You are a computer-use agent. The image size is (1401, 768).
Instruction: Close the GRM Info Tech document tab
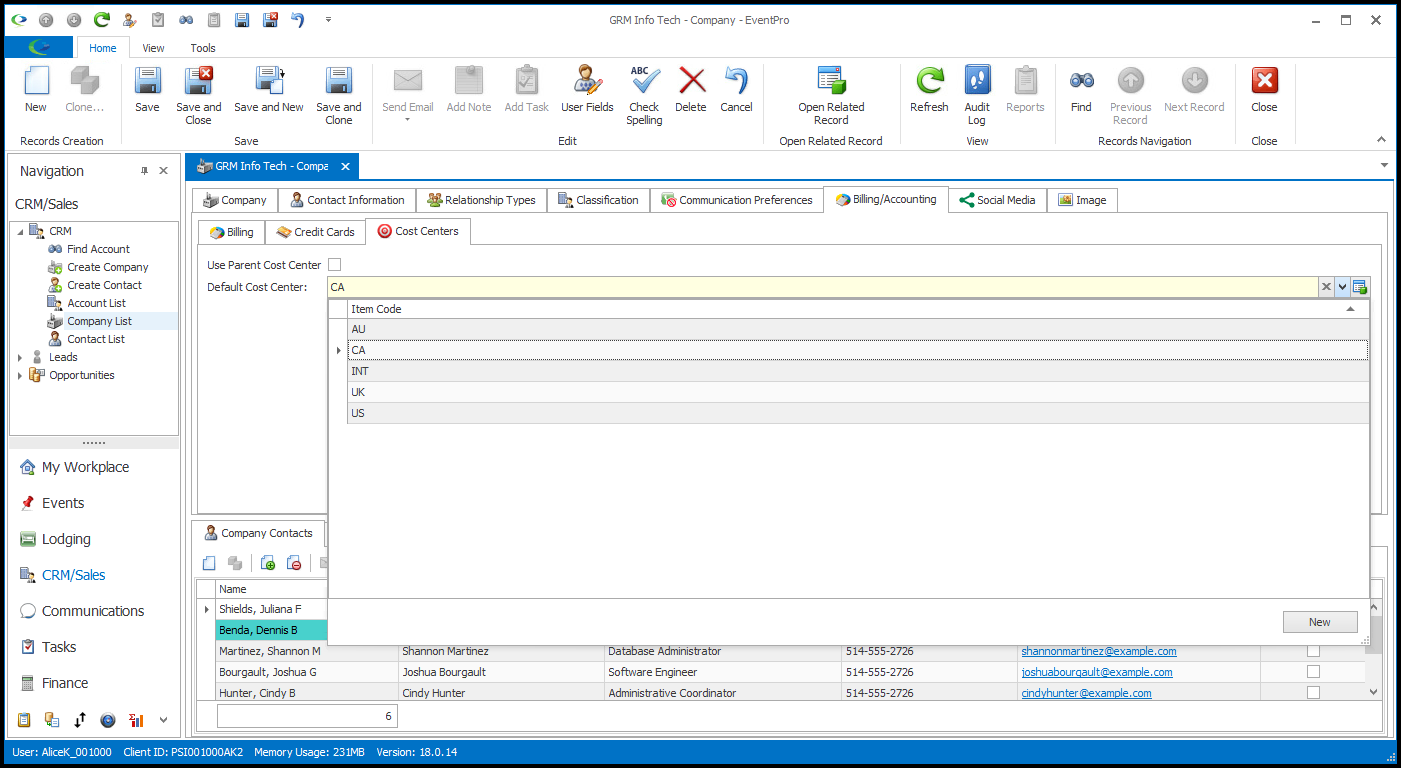coord(345,166)
